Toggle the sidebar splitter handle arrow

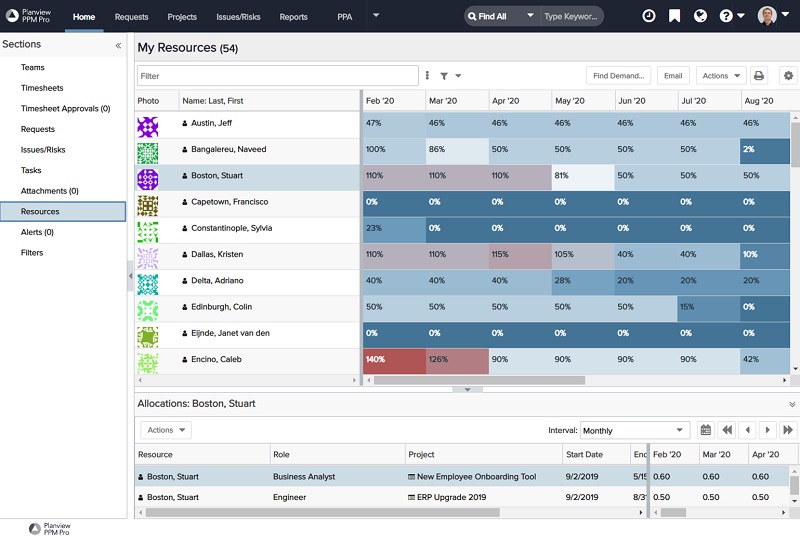point(130,276)
